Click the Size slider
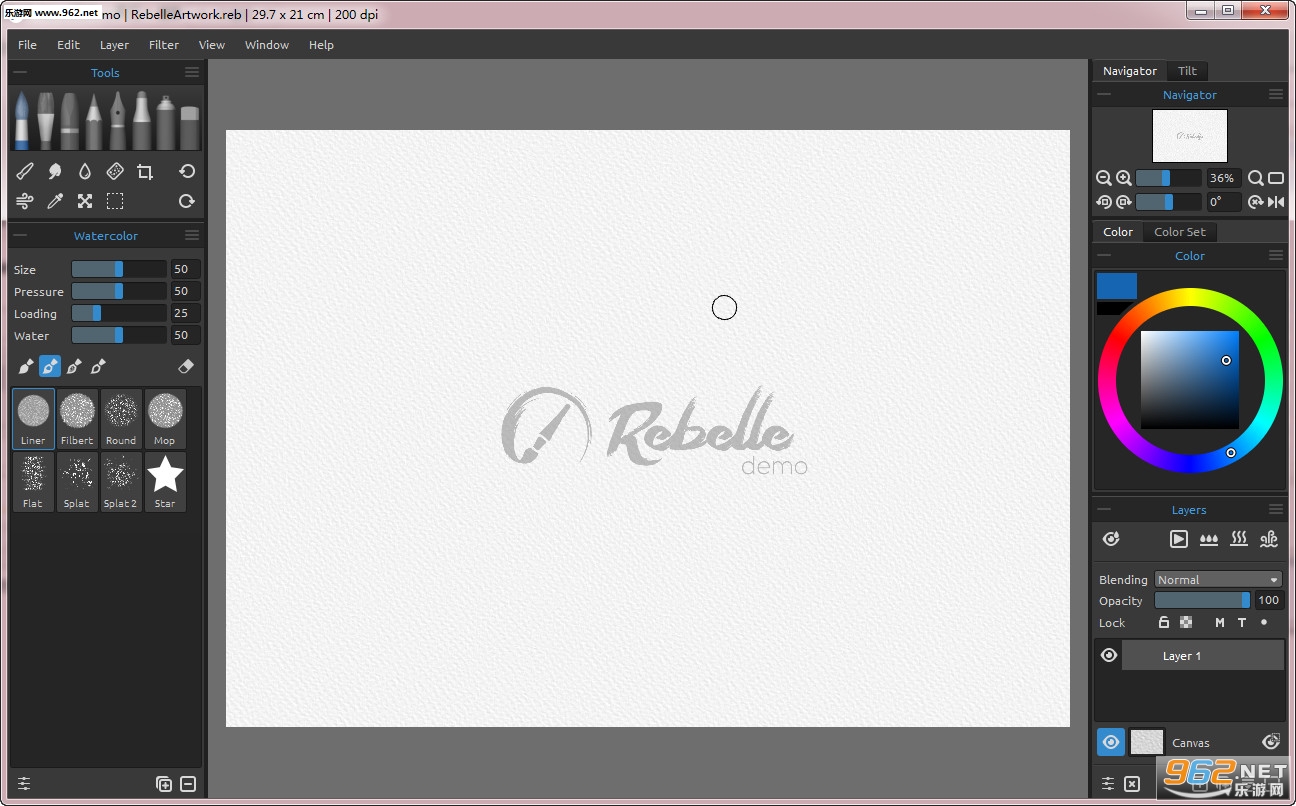The width and height of the screenshot is (1296, 806). pyautogui.click(x=119, y=269)
